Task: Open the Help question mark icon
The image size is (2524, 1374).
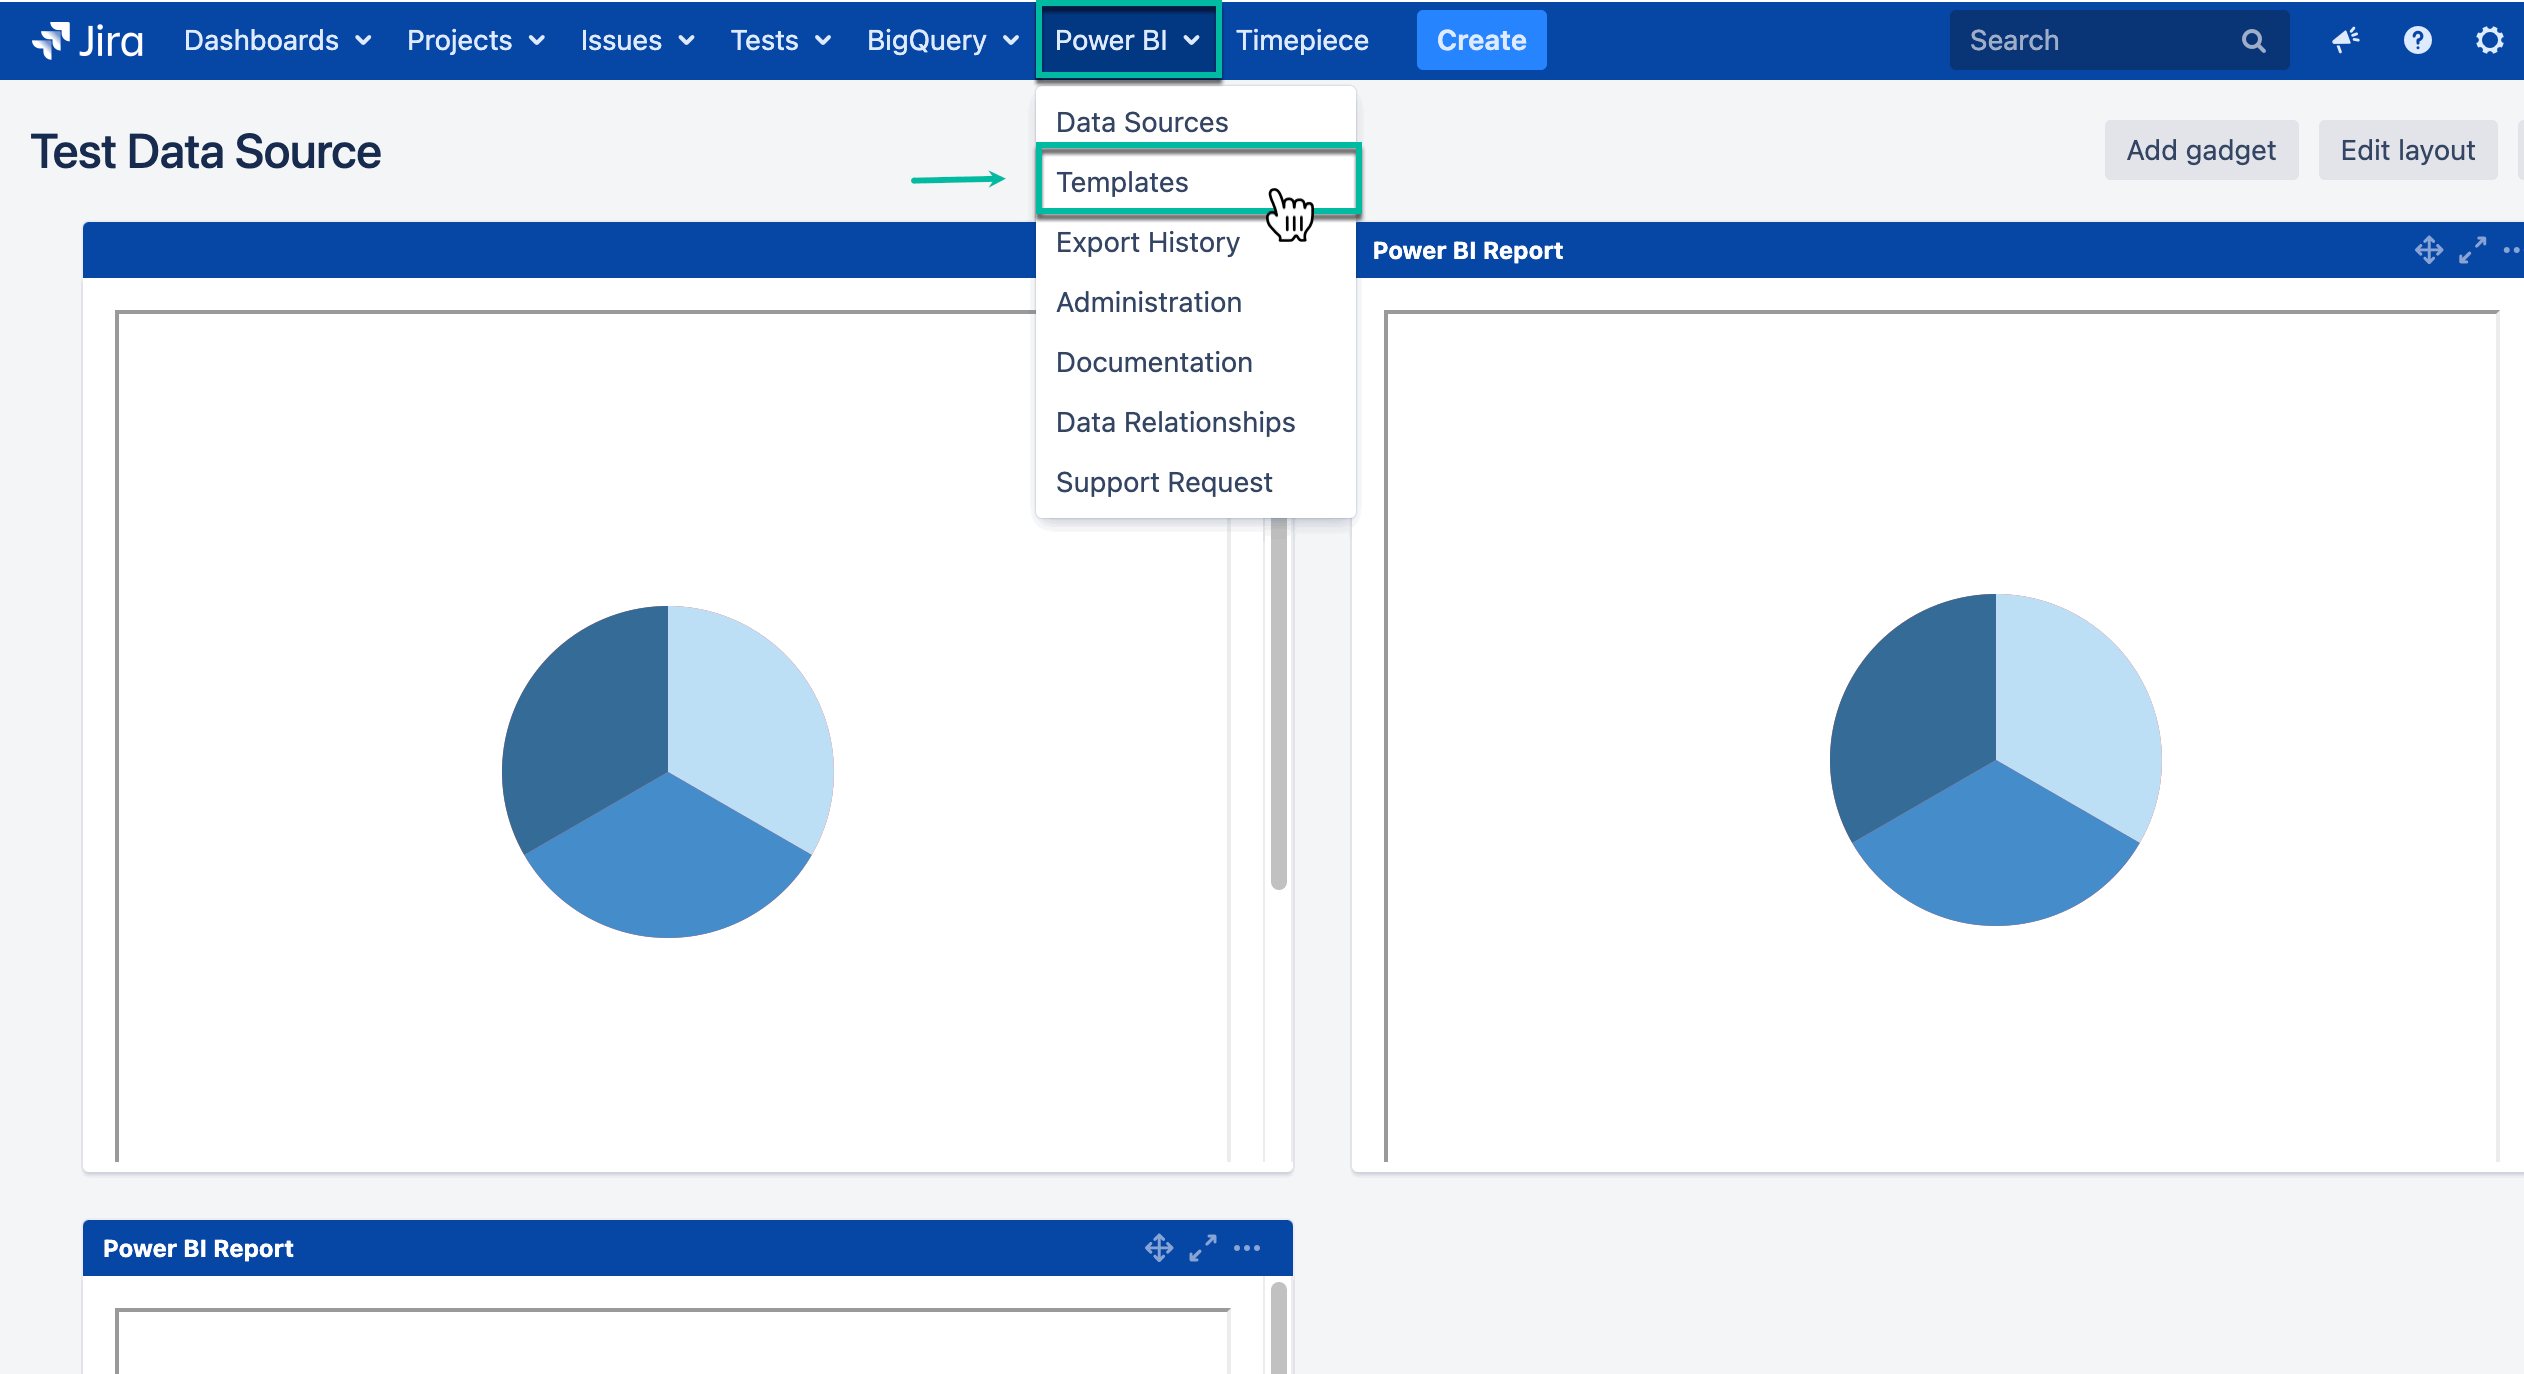Action: 2417,40
